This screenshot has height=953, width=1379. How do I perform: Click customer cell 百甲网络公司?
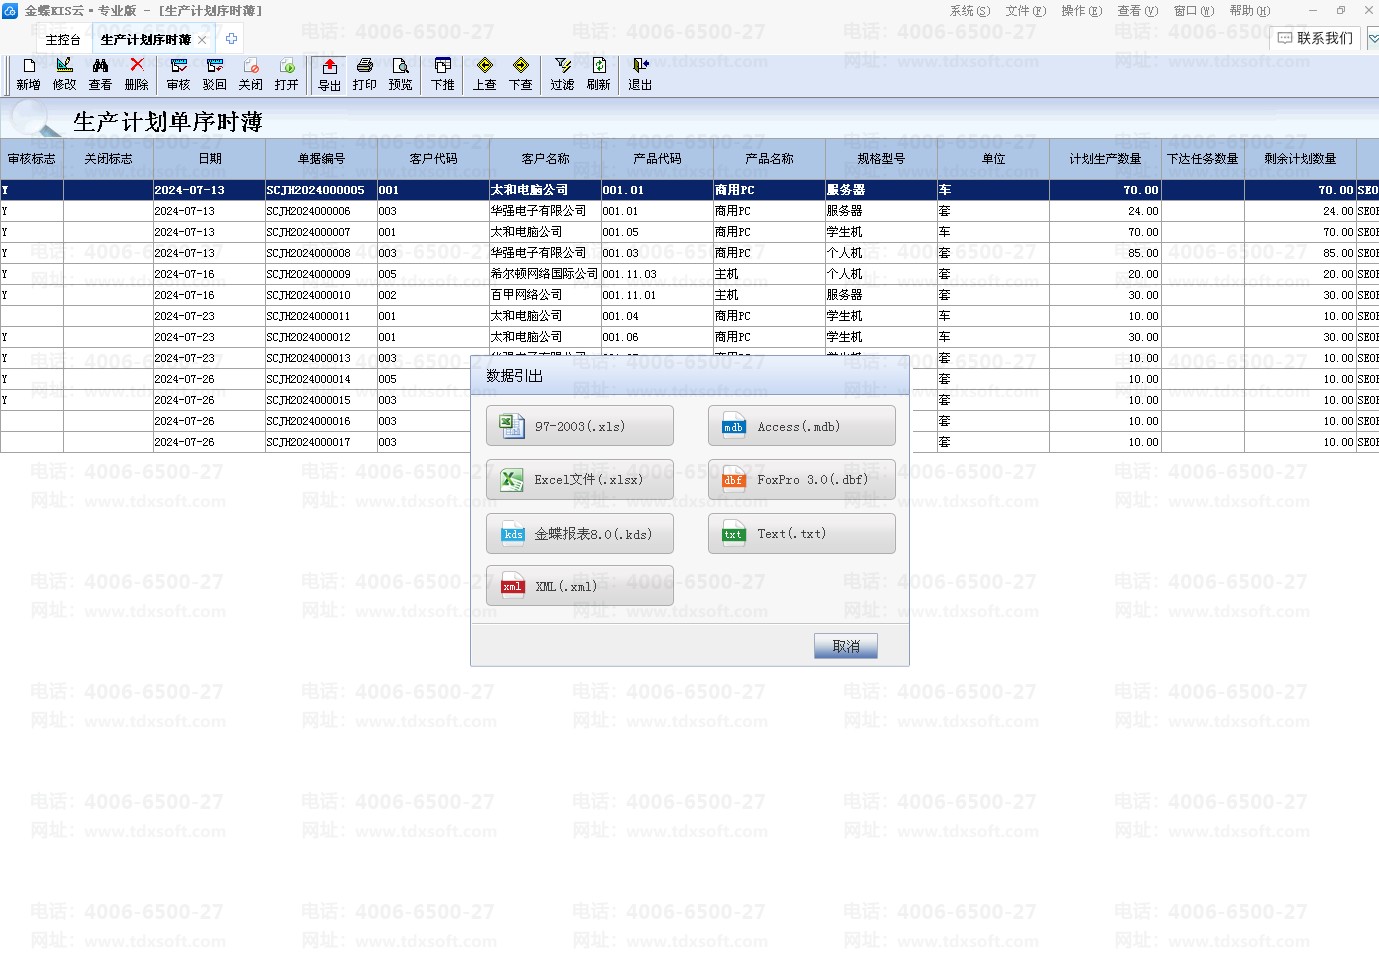[546, 295]
